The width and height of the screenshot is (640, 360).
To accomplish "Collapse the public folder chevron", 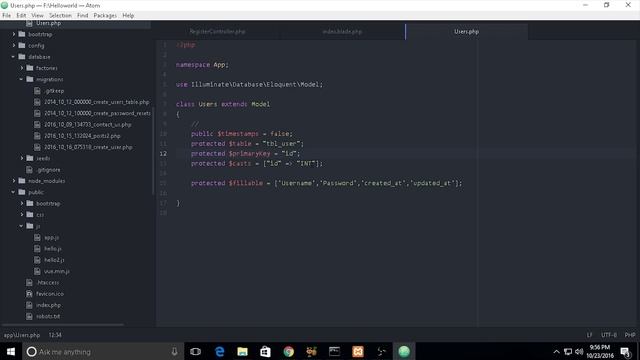I will click(13, 192).
